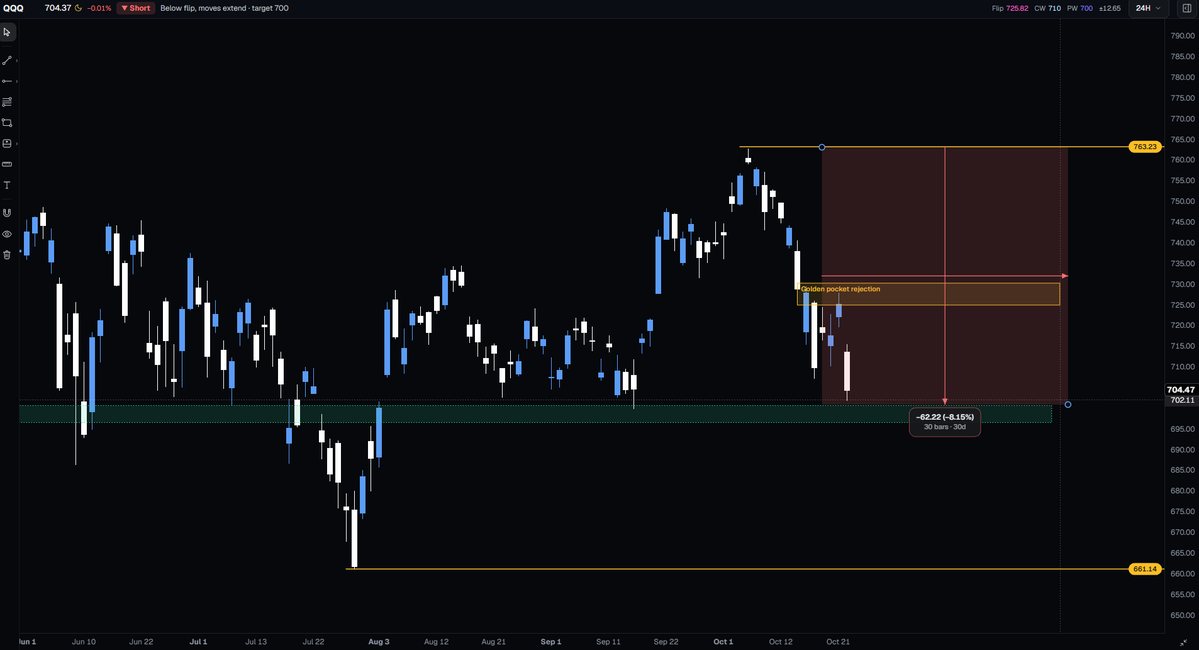1199x650 pixels.
Task: Select the trend line drawing tool
Action: (x=7, y=60)
